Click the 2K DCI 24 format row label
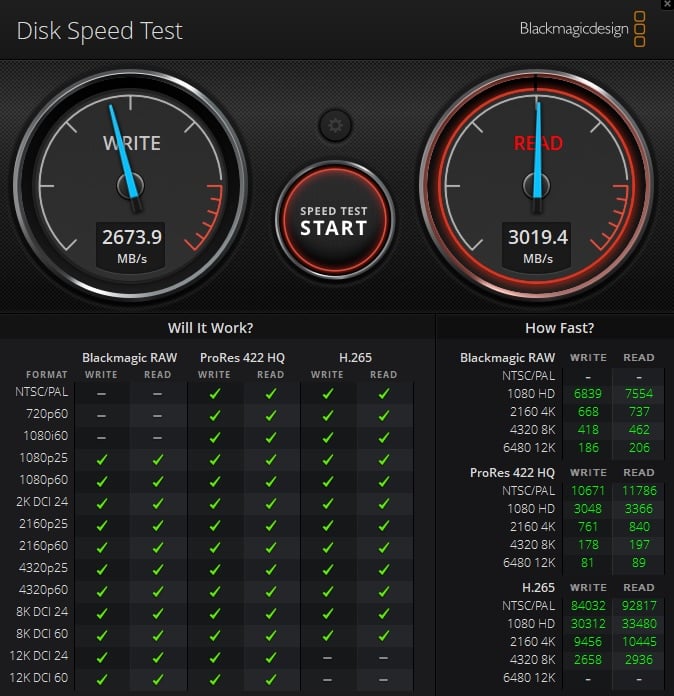Viewport: 674px width, 696px height. pyautogui.click(x=42, y=502)
